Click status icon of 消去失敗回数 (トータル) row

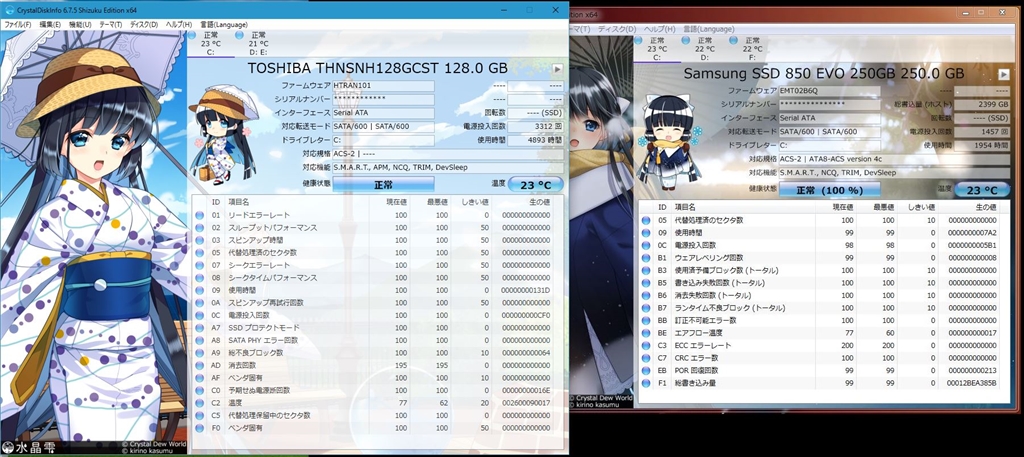[x=646, y=295]
